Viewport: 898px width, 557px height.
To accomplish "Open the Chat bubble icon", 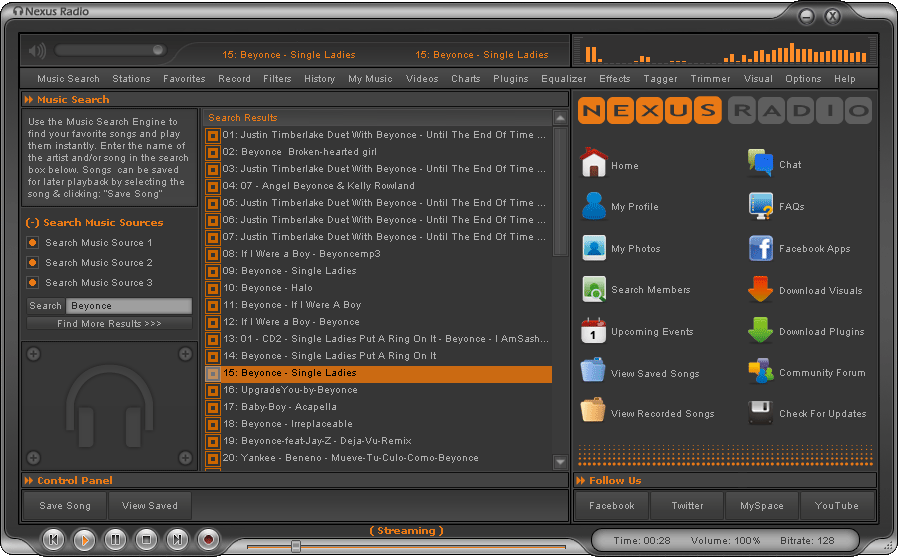I will point(760,163).
